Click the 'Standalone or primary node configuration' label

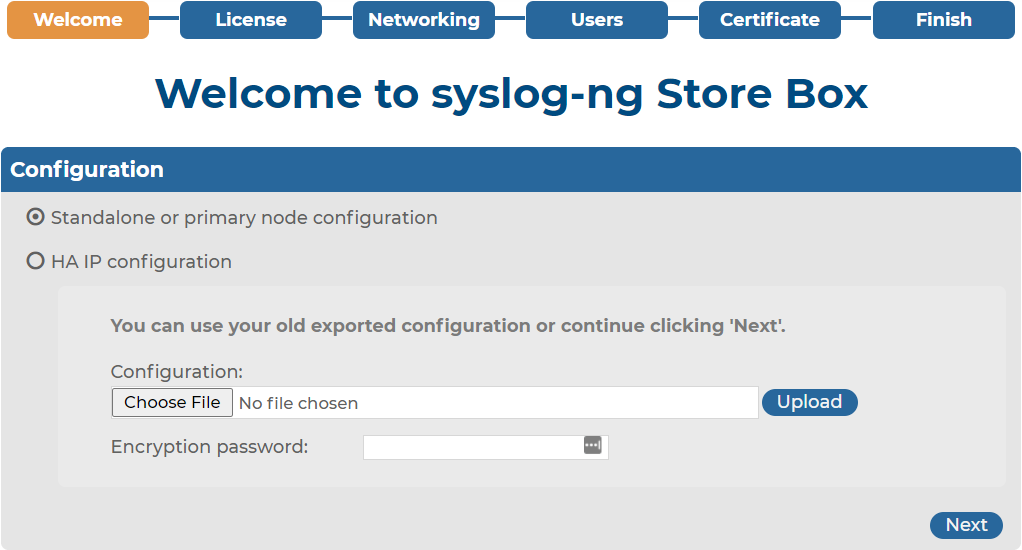pos(244,218)
